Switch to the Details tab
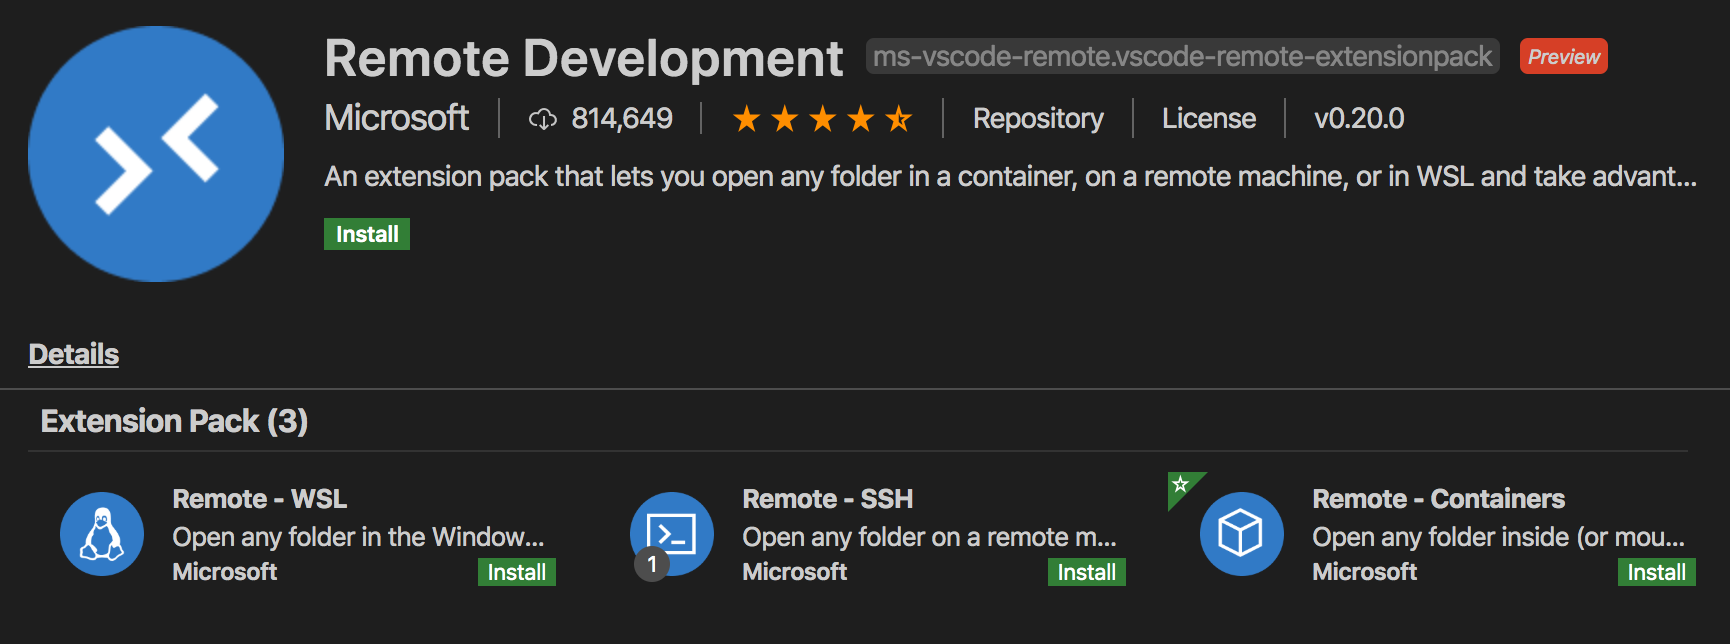 point(74,354)
